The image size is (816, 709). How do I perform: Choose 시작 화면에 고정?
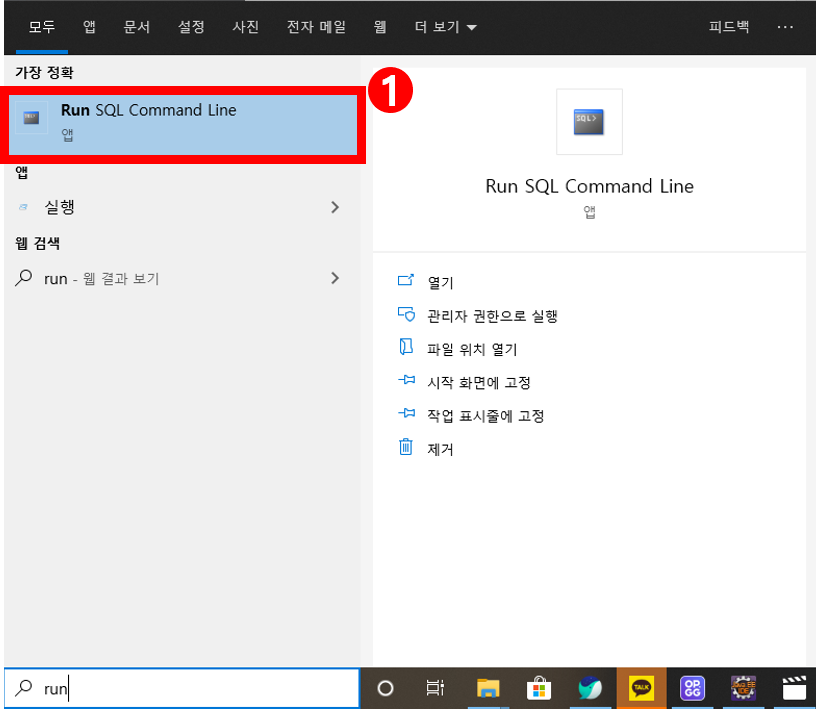(479, 383)
